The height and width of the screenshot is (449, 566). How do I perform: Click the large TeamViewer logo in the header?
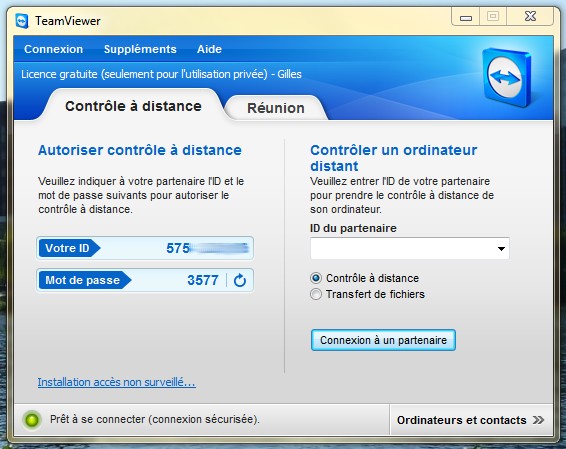(x=507, y=77)
